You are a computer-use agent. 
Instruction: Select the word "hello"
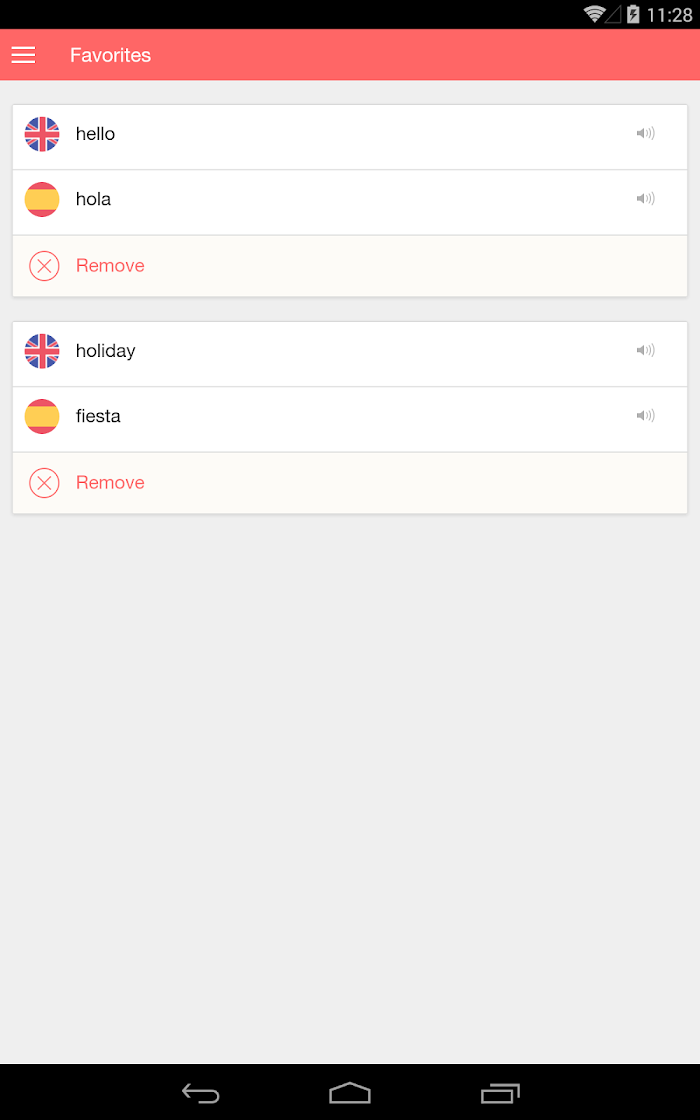[95, 134]
